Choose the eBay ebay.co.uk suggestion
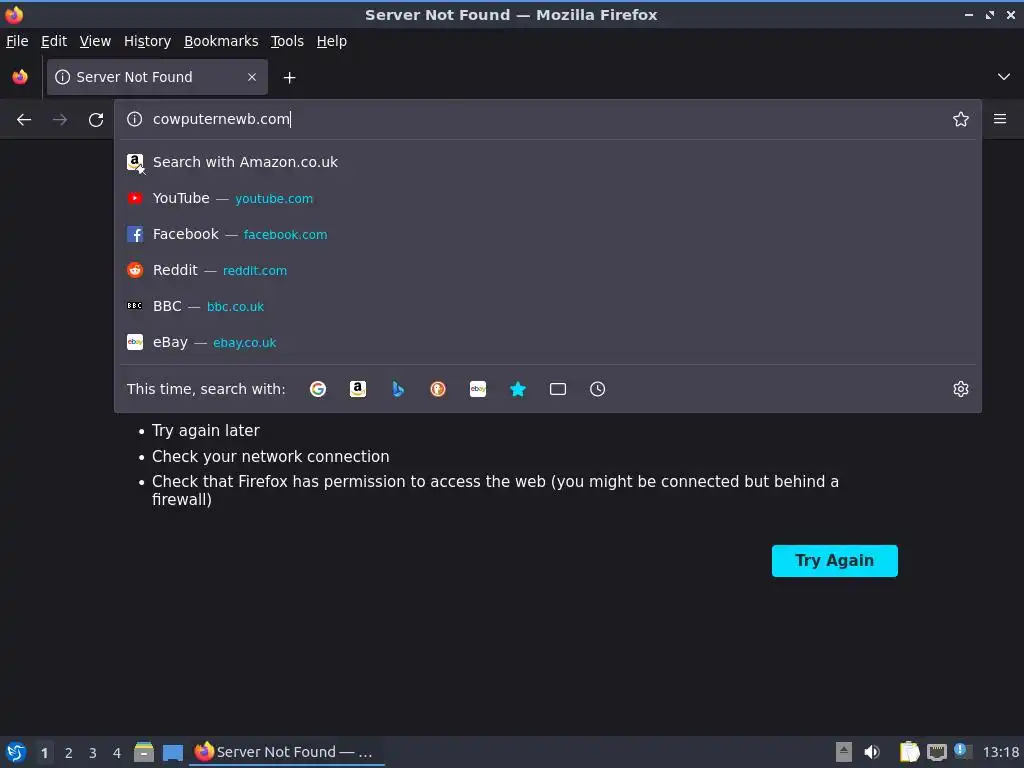The image size is (1024, 768). [548, 342]
